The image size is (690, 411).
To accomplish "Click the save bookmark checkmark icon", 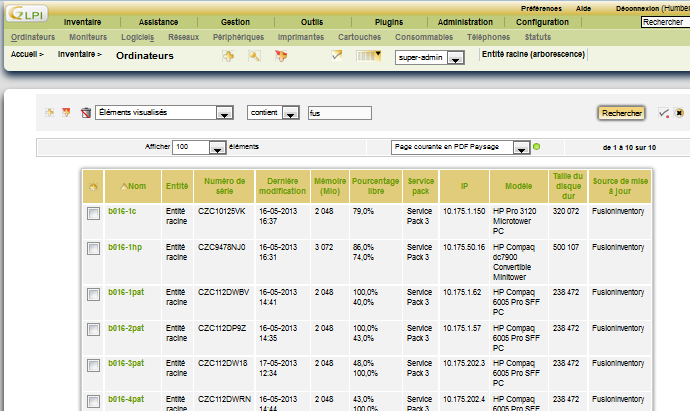I will [663, 113].
